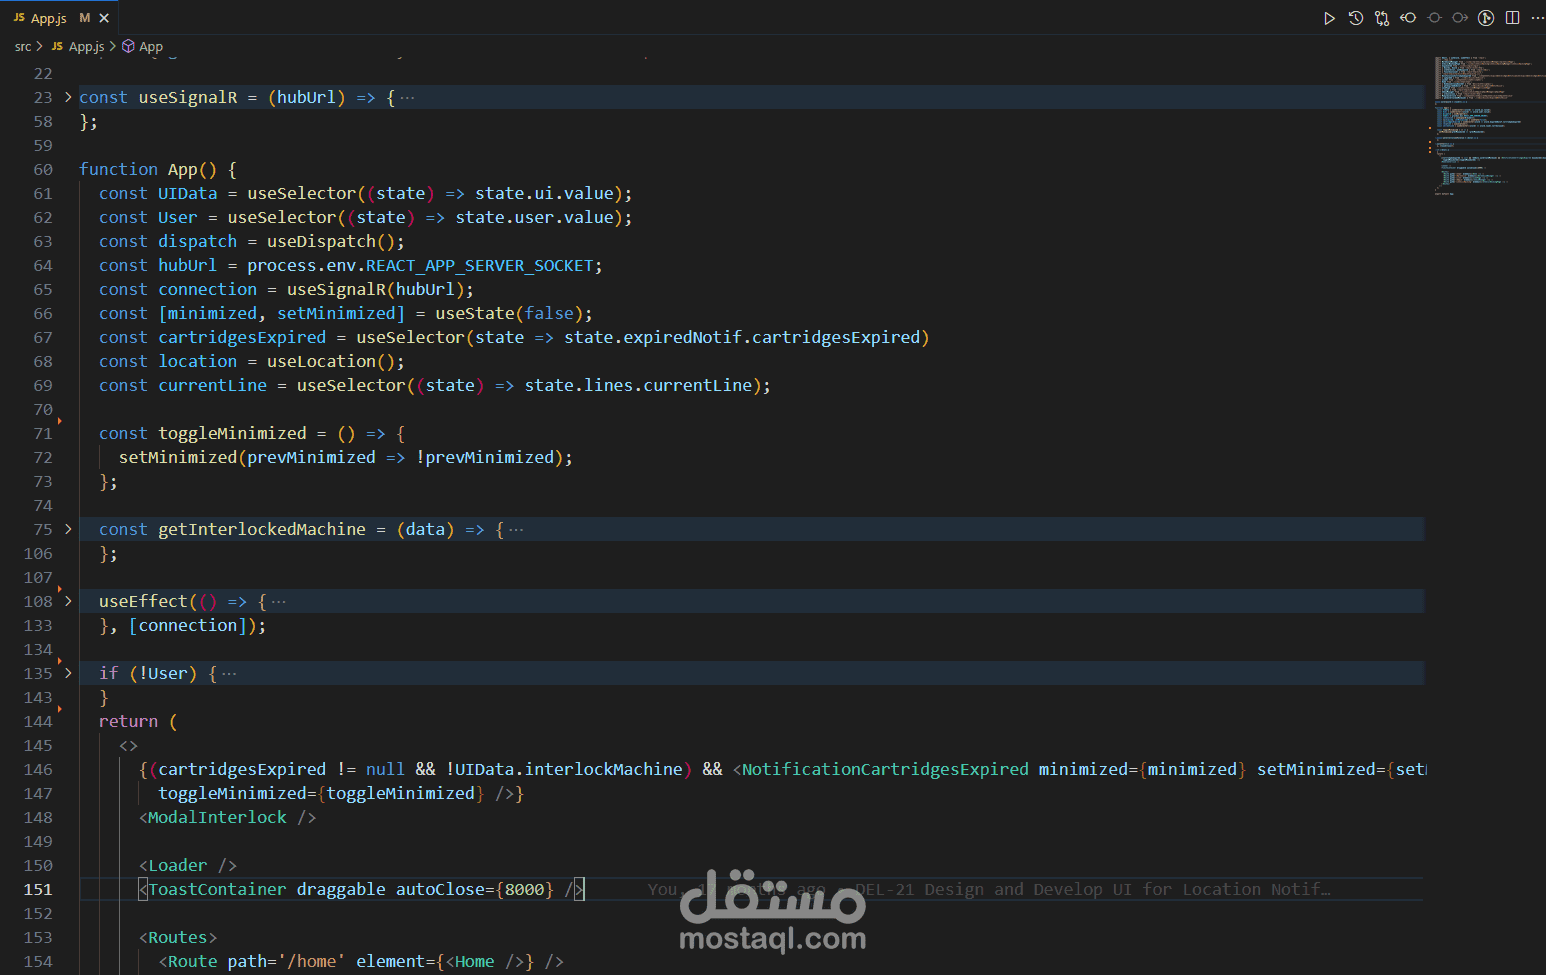Click 'ToastContainer' tag on line 151

tap(217, 890)
